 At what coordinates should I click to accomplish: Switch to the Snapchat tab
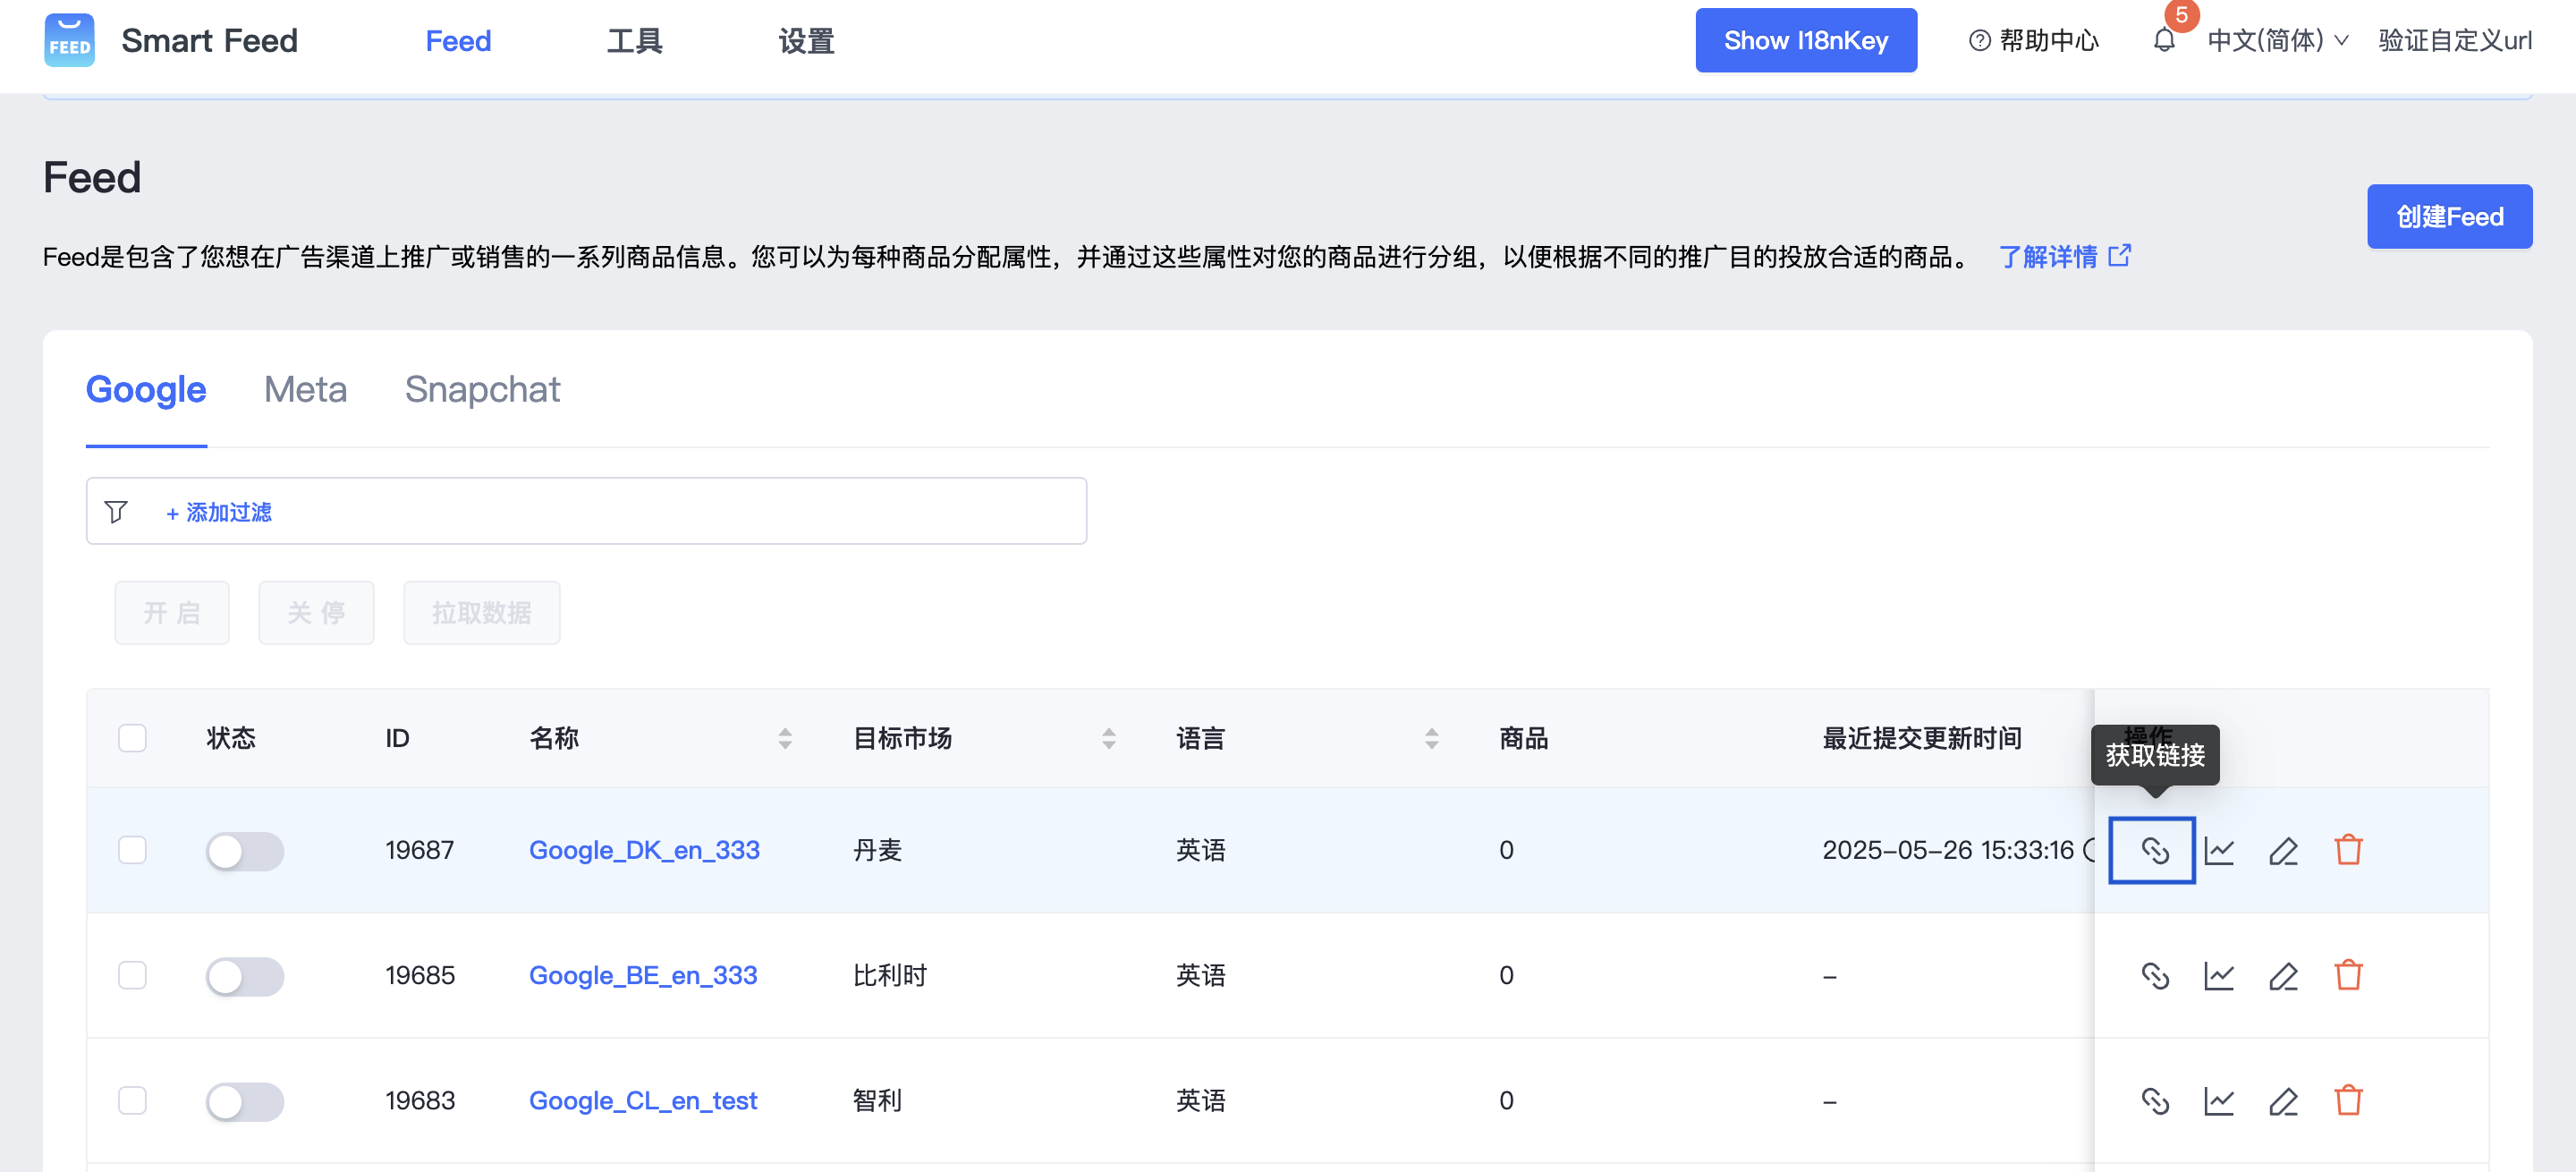(x=482, y=389)
